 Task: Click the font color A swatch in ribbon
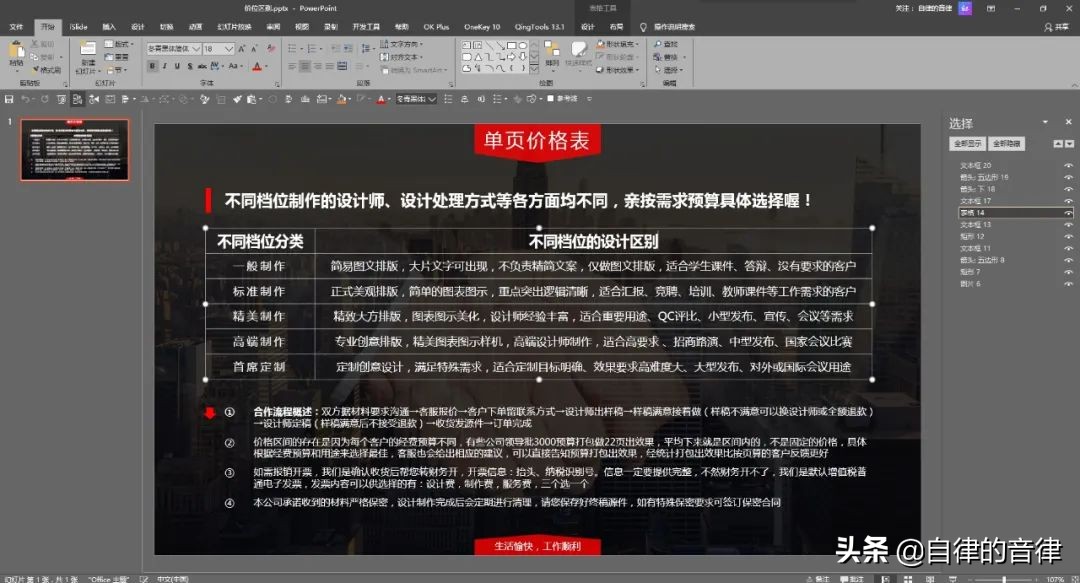coord(258,66)
